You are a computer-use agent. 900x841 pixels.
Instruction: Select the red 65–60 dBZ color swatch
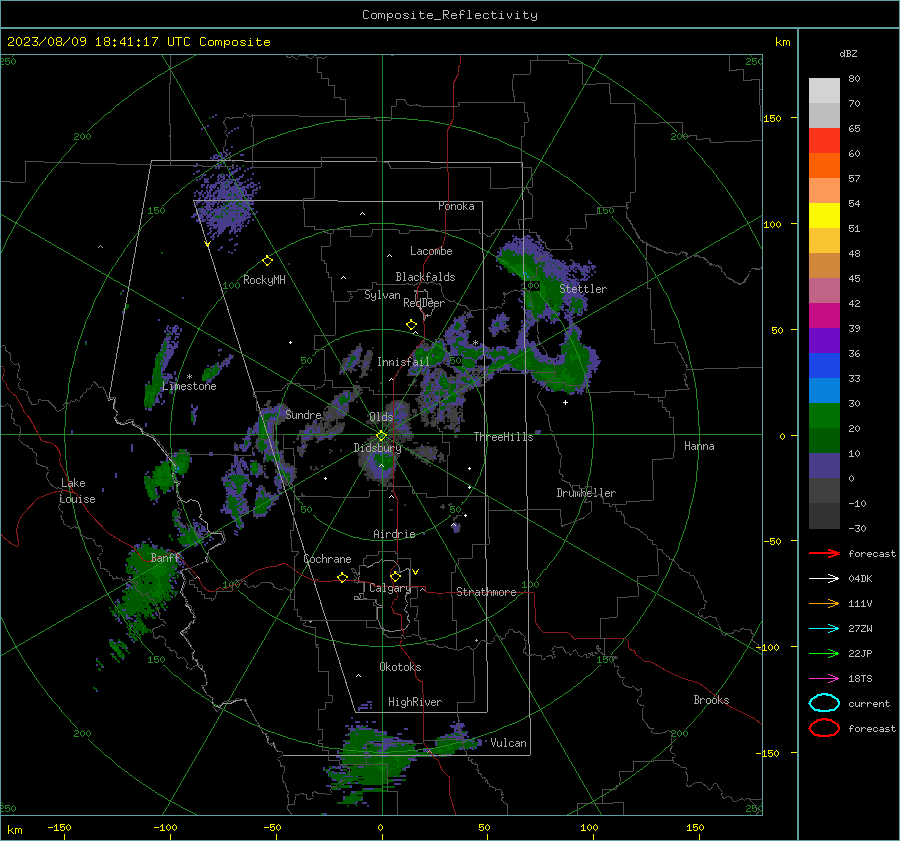[824, 141]
